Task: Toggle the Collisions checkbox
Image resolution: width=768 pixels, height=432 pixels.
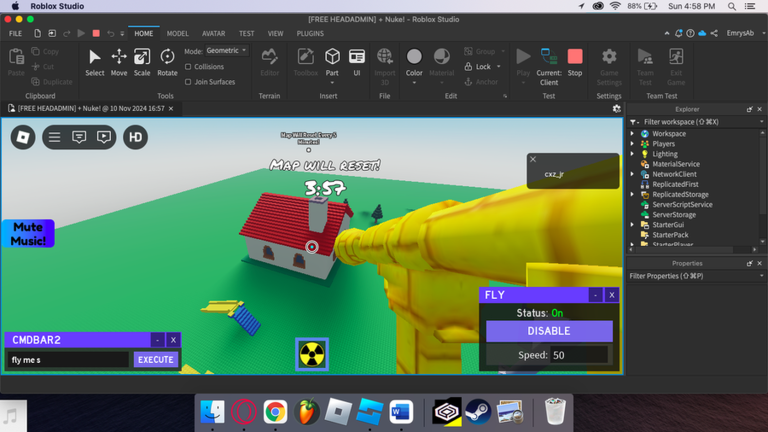Action: click(188, 67)
